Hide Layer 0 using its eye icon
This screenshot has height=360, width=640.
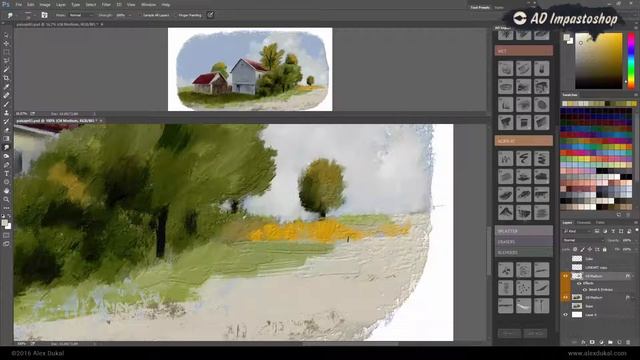tap(566, 315)
